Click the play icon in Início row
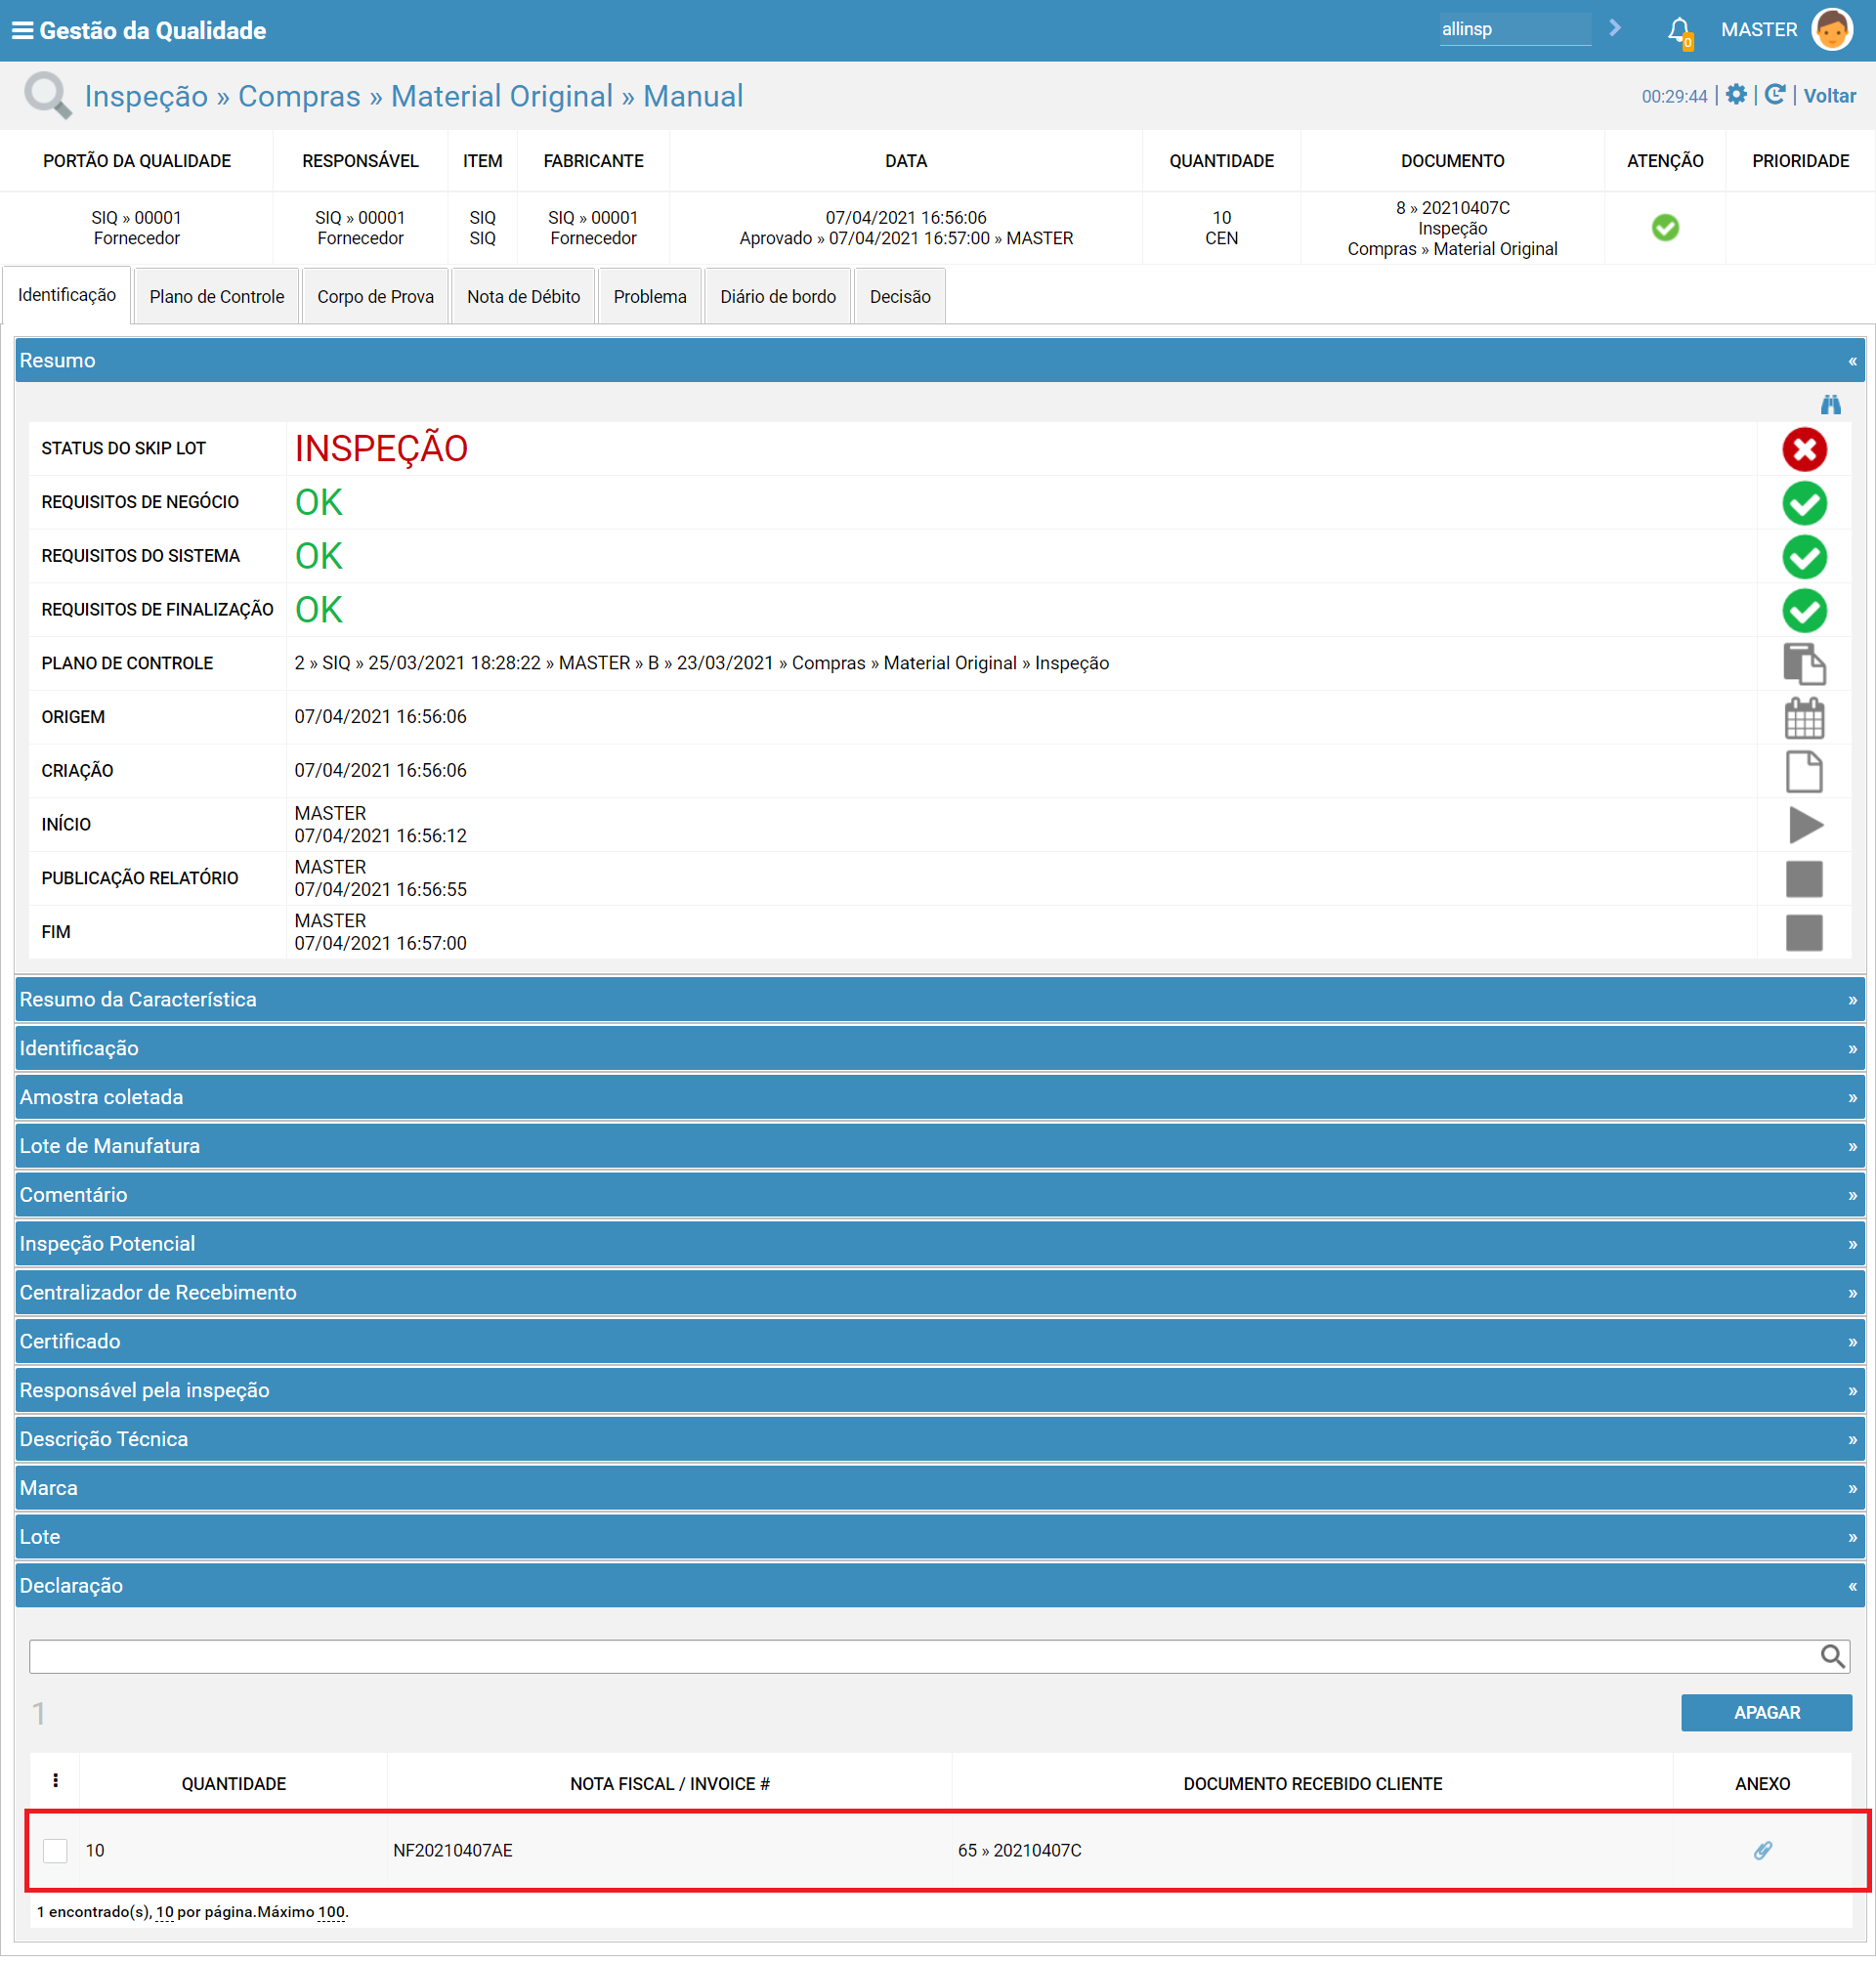This screenshot has height=1963, width=1876. pyautogui.click(x=1805, y=825)
